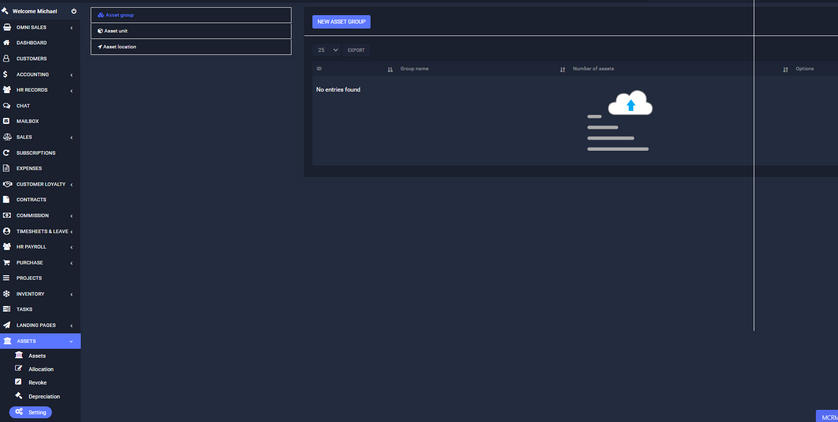Click the Purchase shopping cart icon
838x422 pixels.
coord(7,263)
